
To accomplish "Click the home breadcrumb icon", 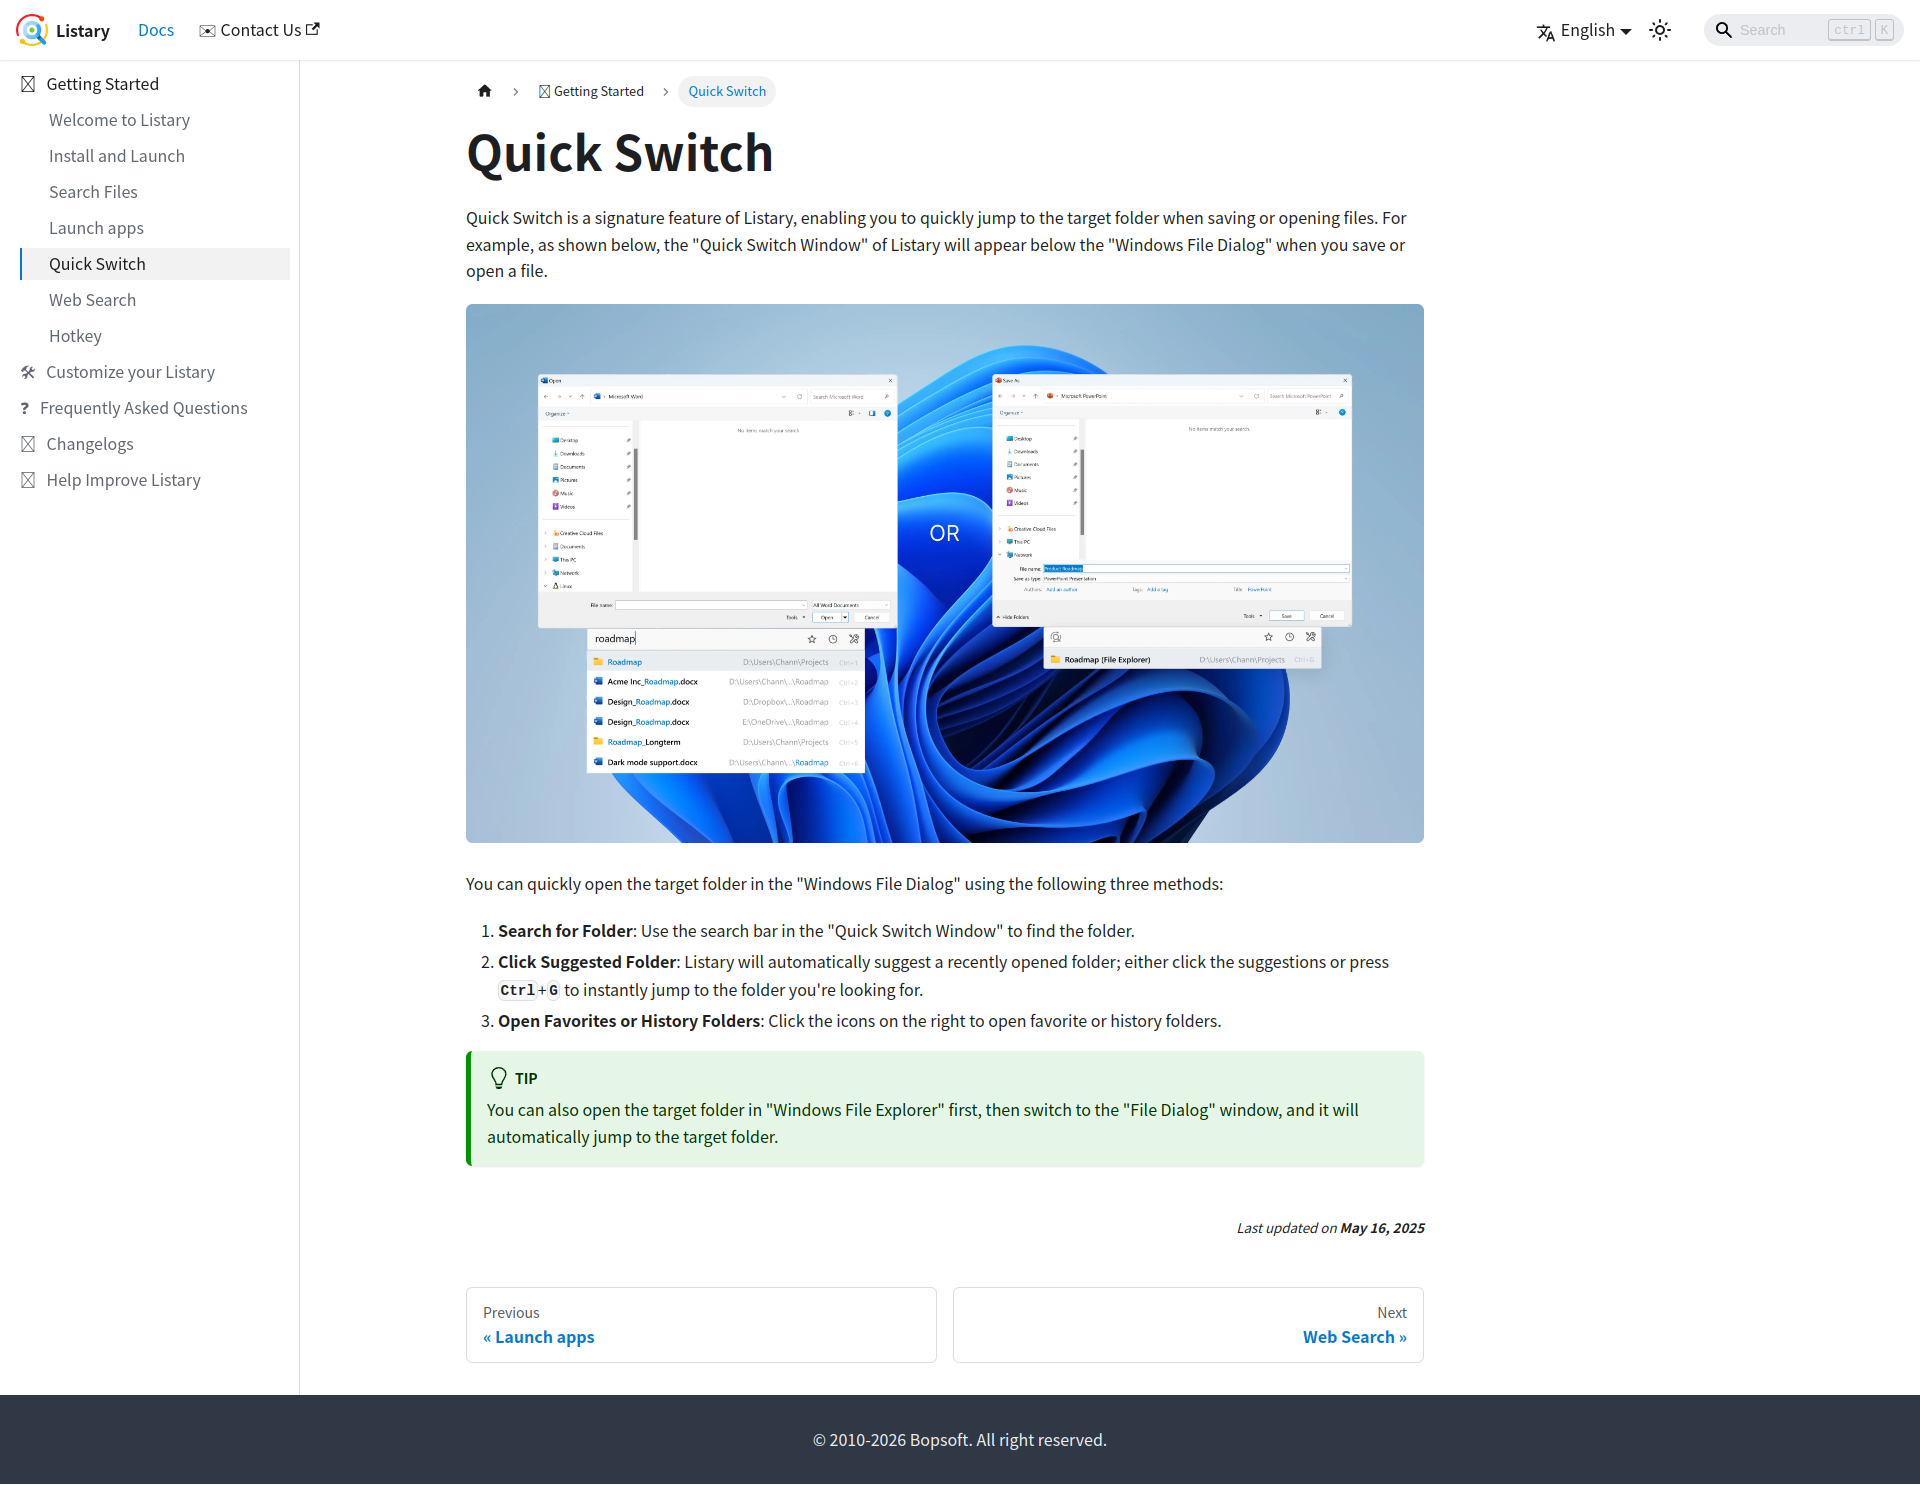I will [485, 91].
